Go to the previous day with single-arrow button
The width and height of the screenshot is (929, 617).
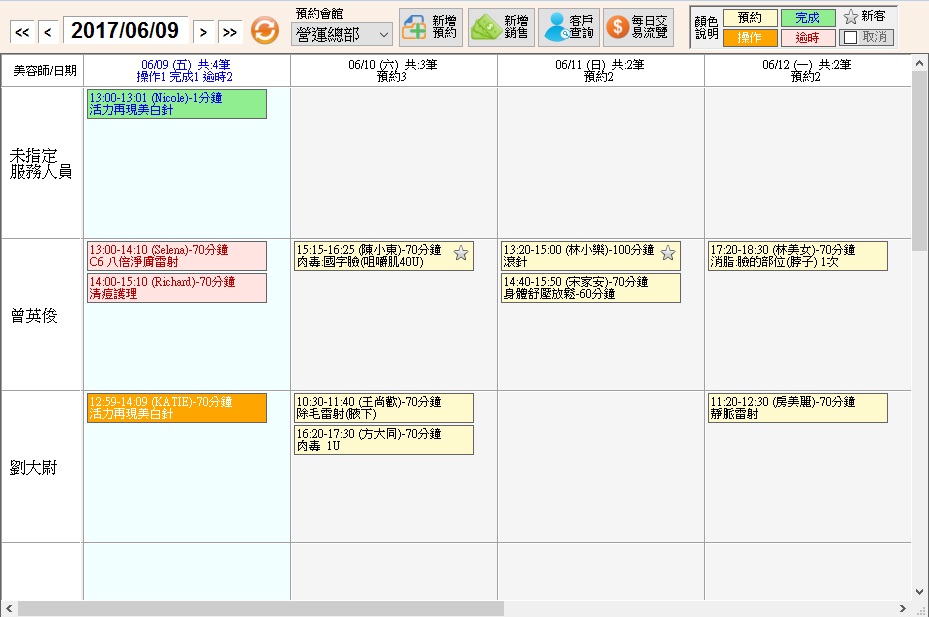48,33
